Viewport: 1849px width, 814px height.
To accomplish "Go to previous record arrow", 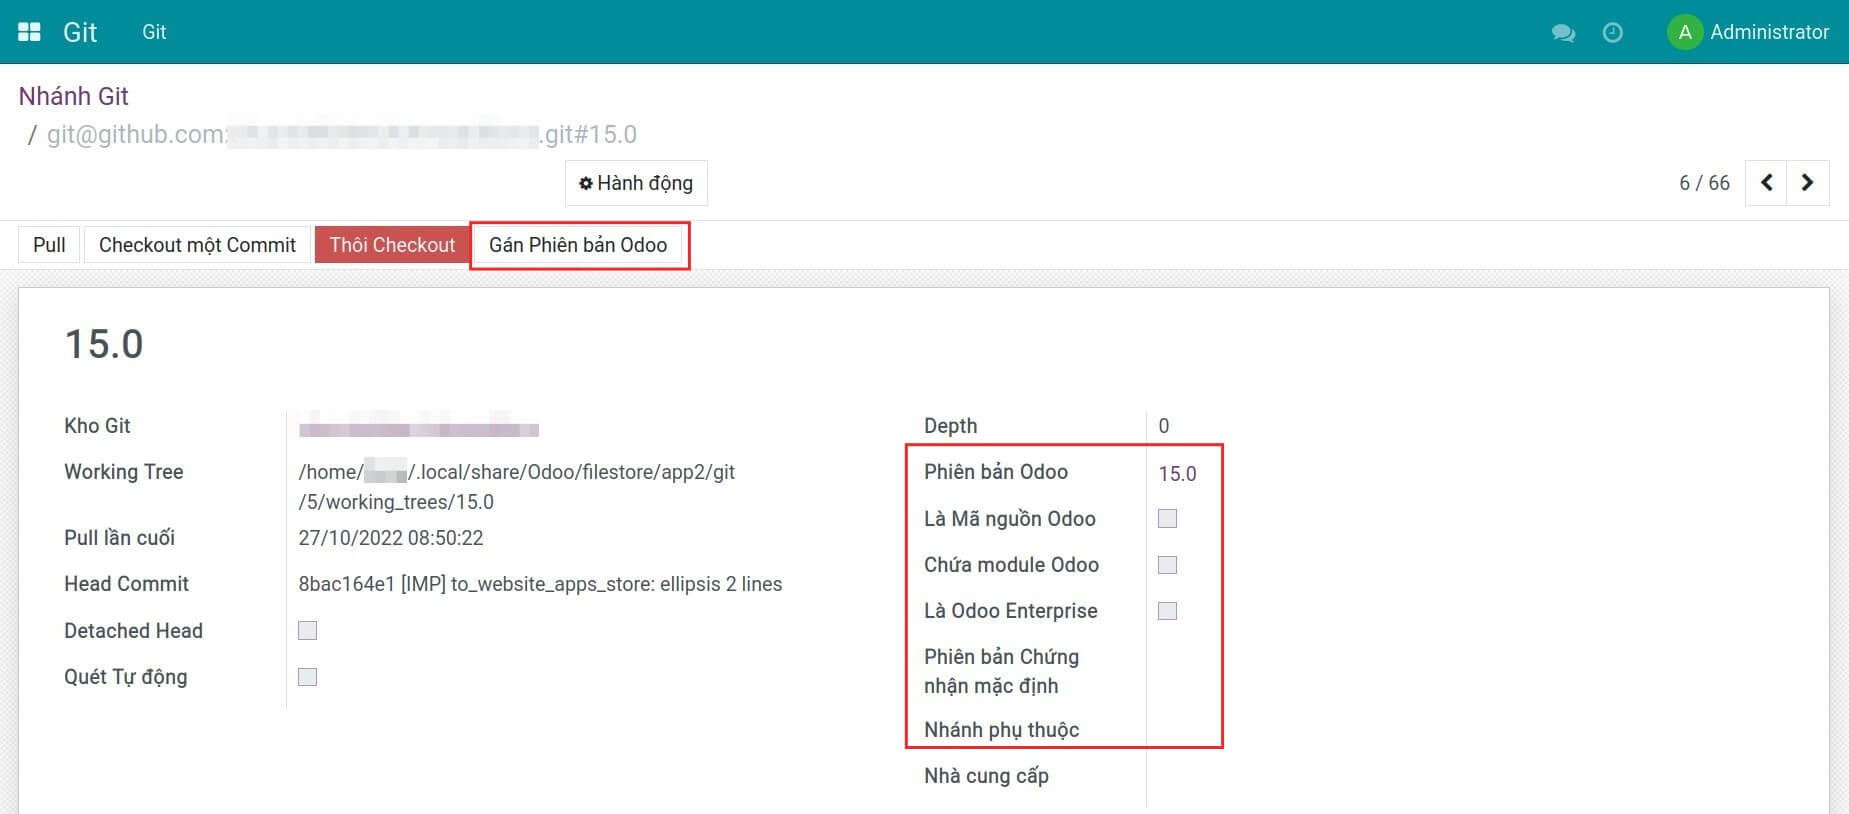I will click(x=1767, y=183).
